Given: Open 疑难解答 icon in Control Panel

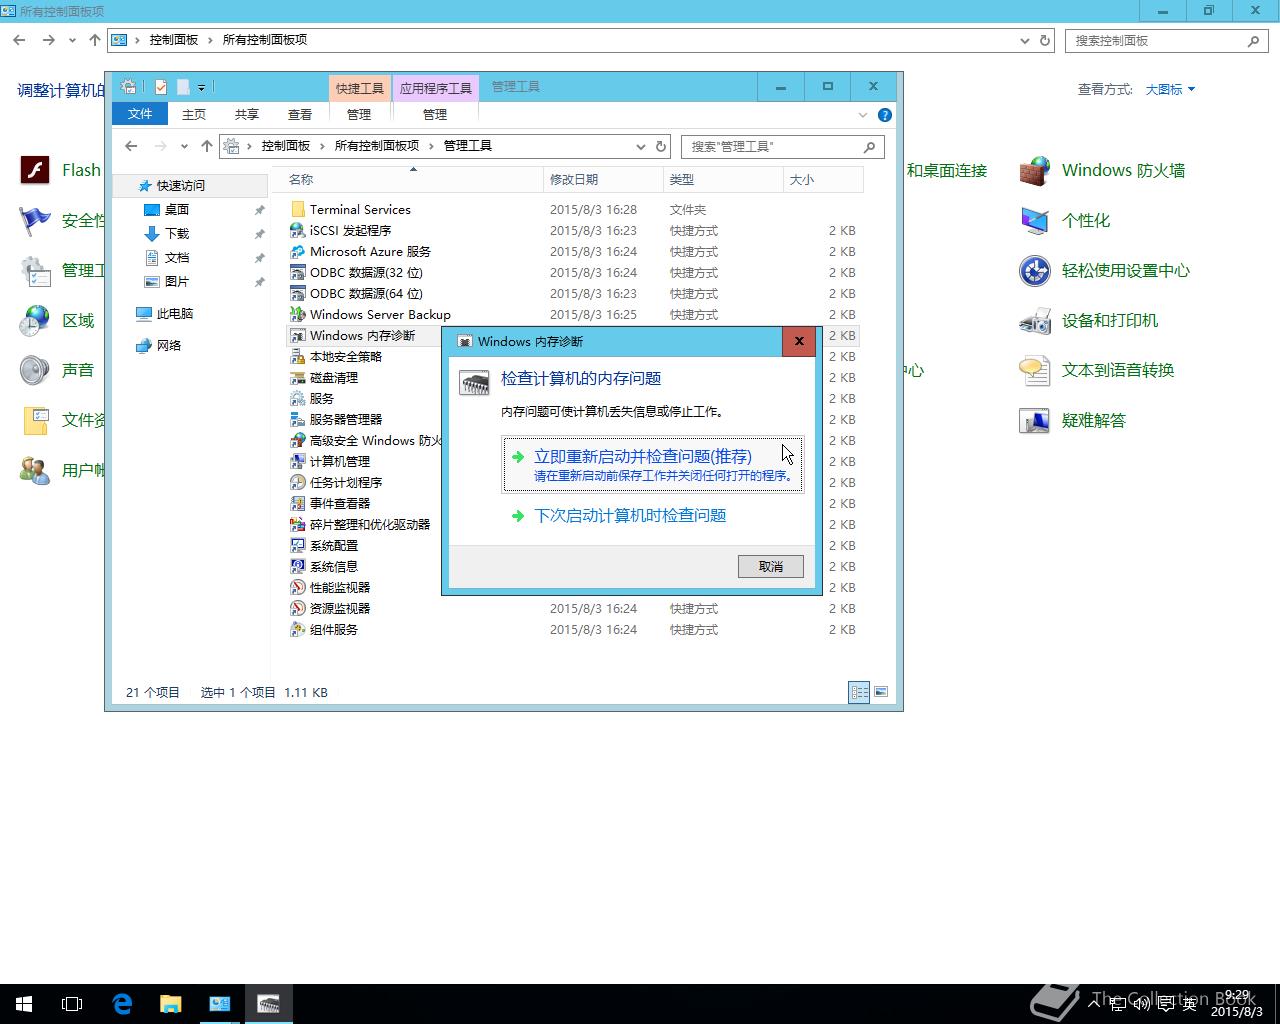Looking at the screenshot, I should coord(1034,420).
